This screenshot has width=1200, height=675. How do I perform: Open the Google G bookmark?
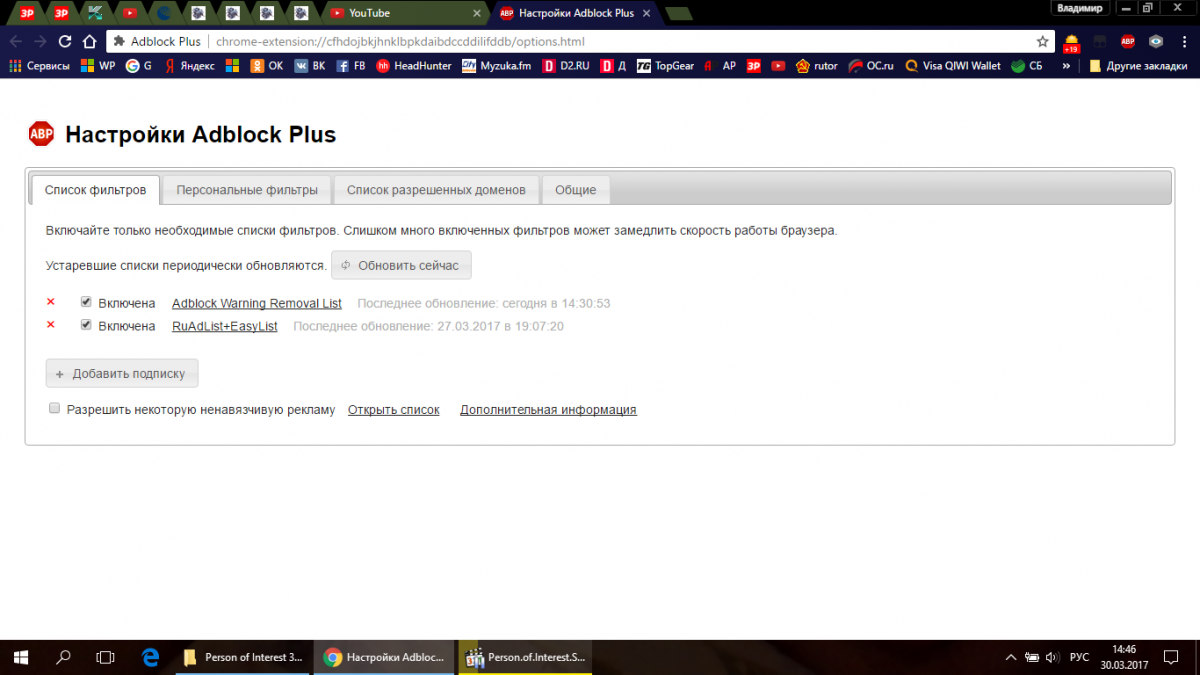139,66
